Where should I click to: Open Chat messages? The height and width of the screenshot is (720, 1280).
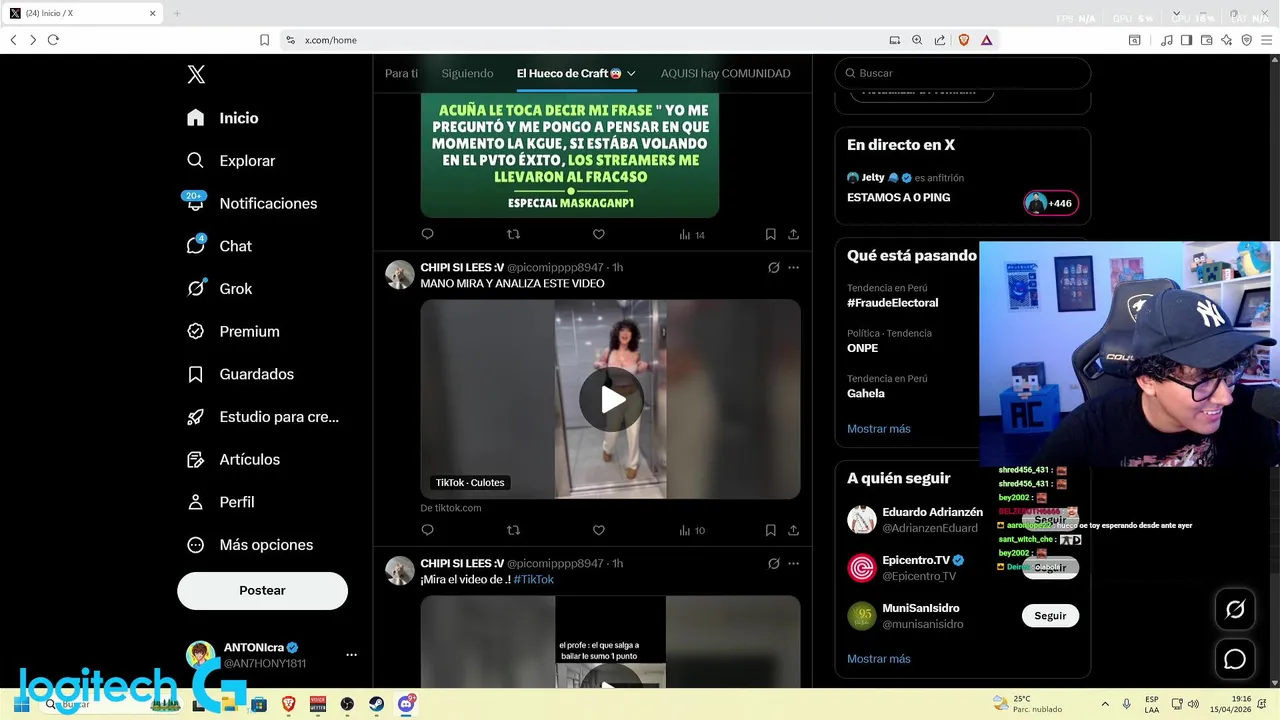coord(219,246)
